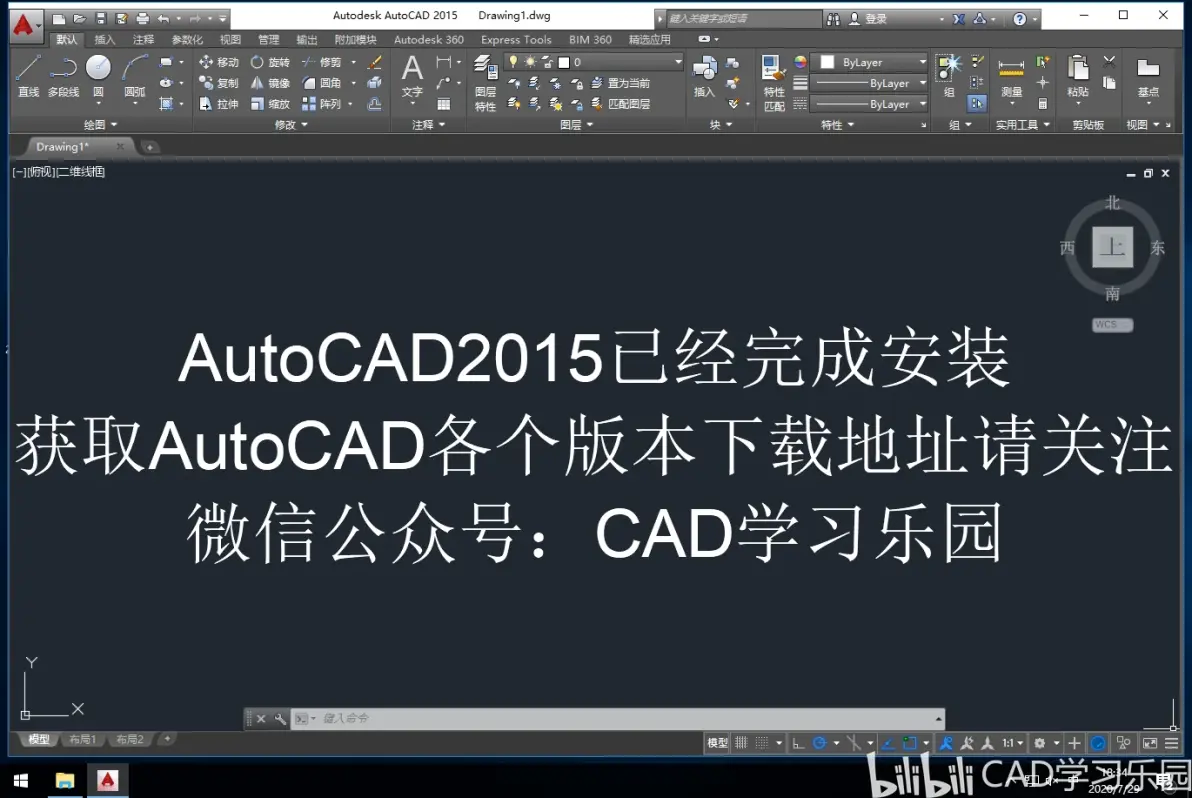Click the 插入 (Insert) block icon

[x=705, y=75]
